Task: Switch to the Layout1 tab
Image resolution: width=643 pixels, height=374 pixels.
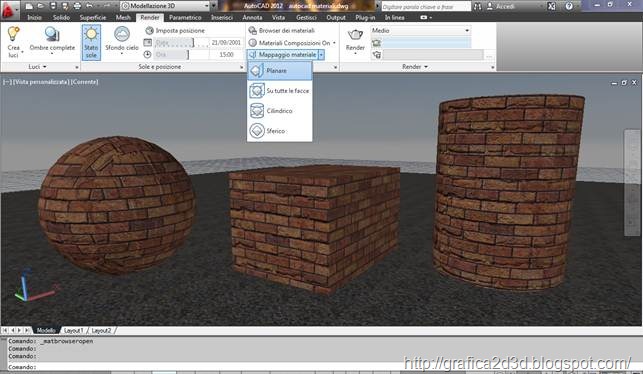Action: pos(73,330)
